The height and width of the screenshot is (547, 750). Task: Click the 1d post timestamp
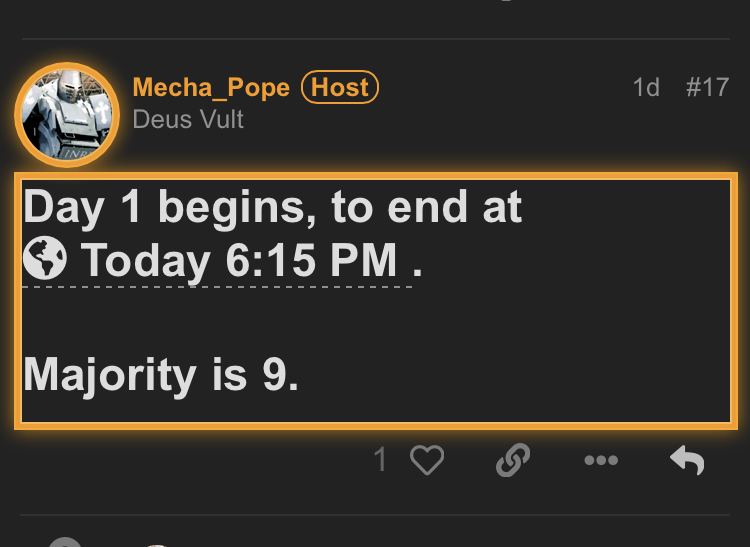pos(646,88)
